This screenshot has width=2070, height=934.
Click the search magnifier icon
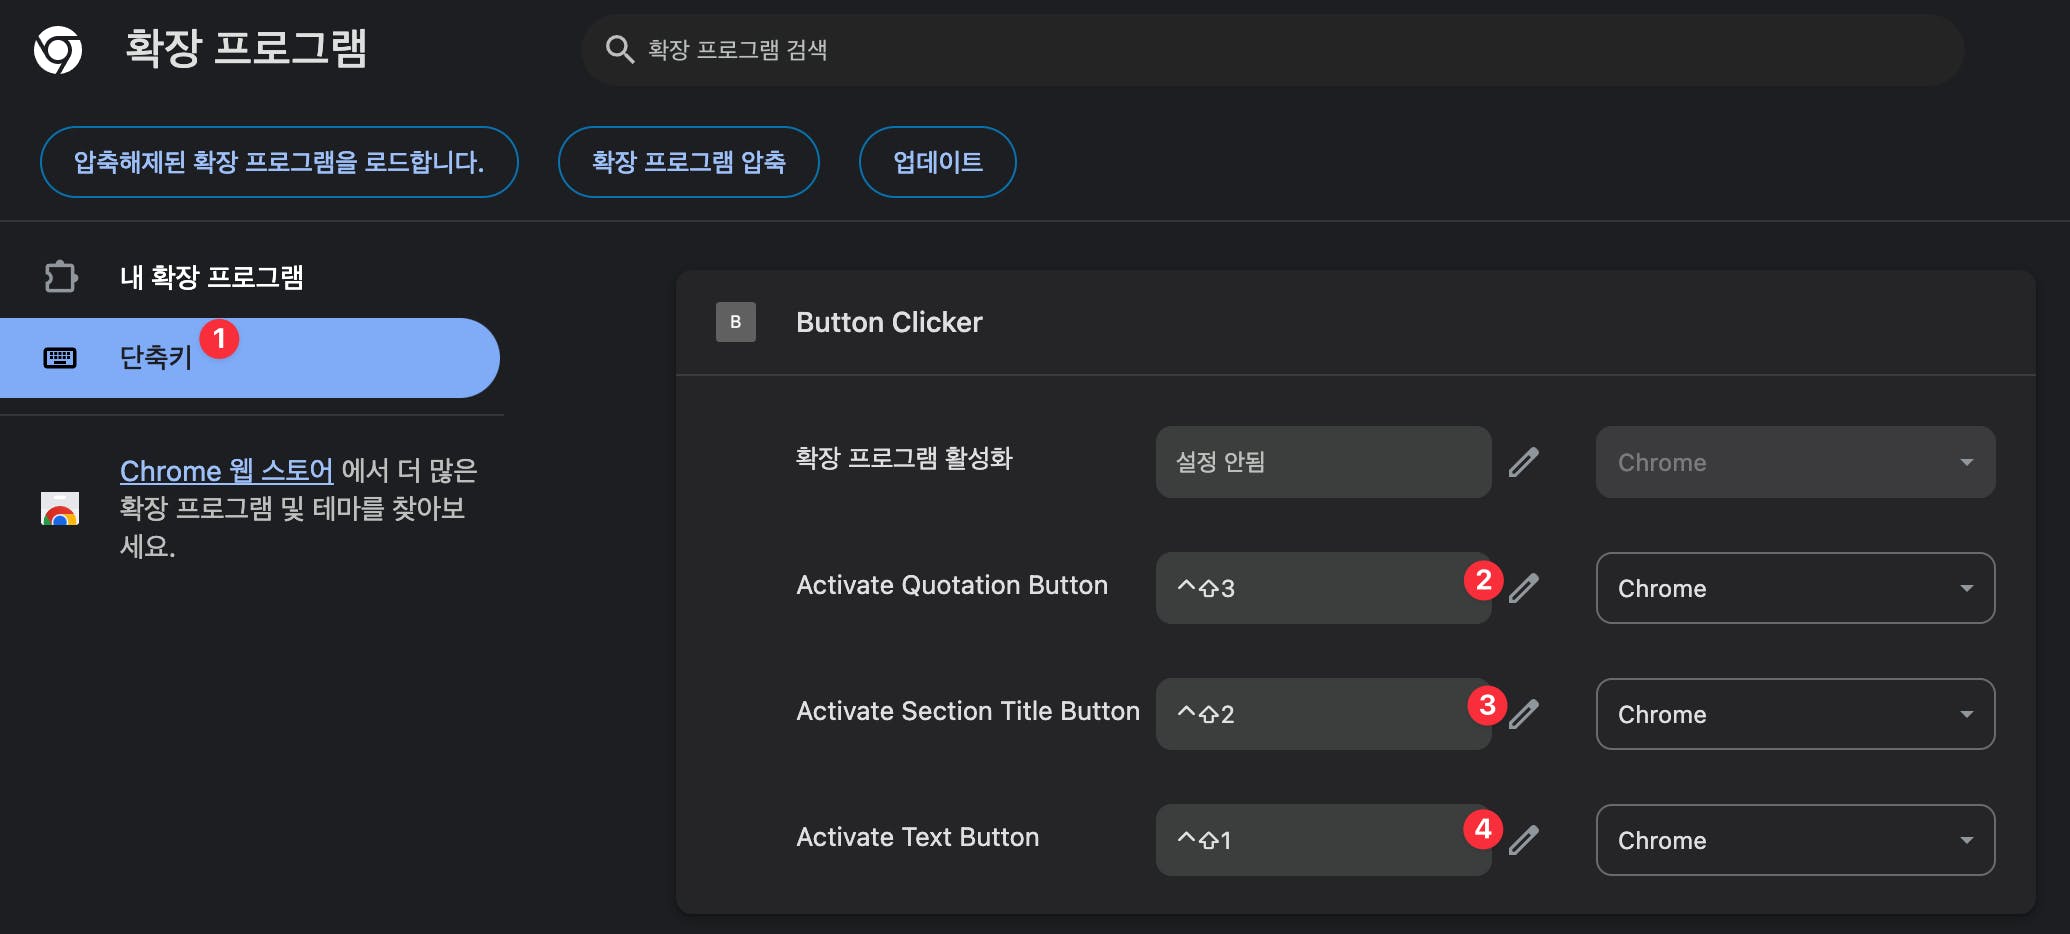(619, 50)
